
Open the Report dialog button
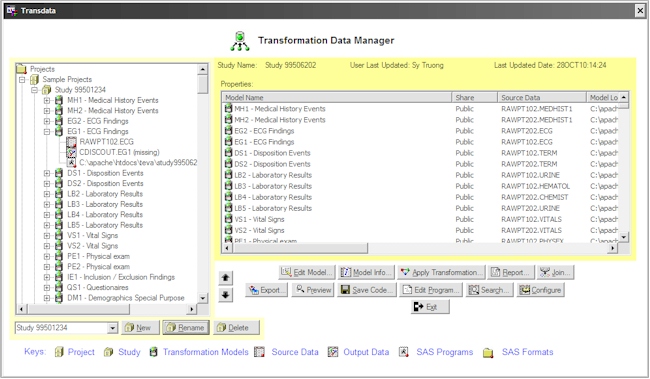coord(511,272)
